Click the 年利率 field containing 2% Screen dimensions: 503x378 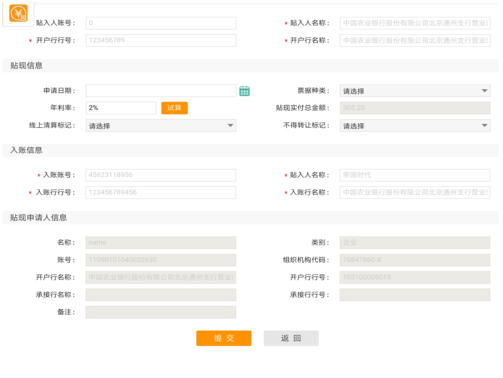[x=121, y=108]
